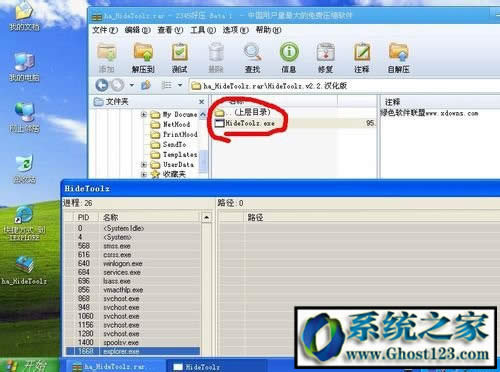Click the Find (查找) magnifier icon
The width and height of the screenshot is (500, 372).
[252, 53]
